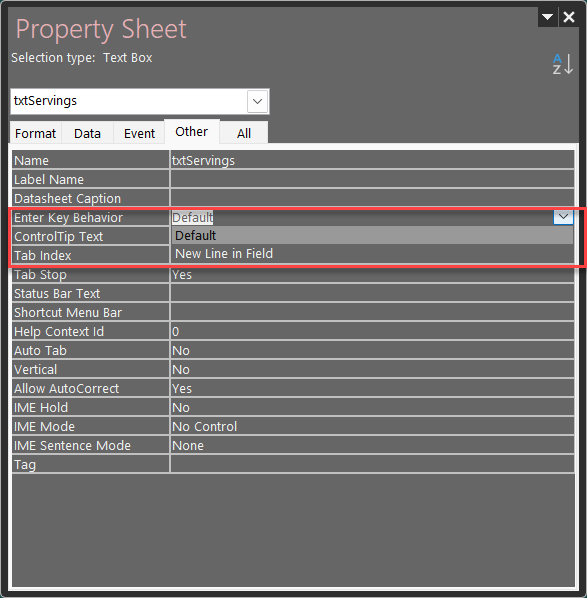Switch to the Format tab

(x=35, y=133)
